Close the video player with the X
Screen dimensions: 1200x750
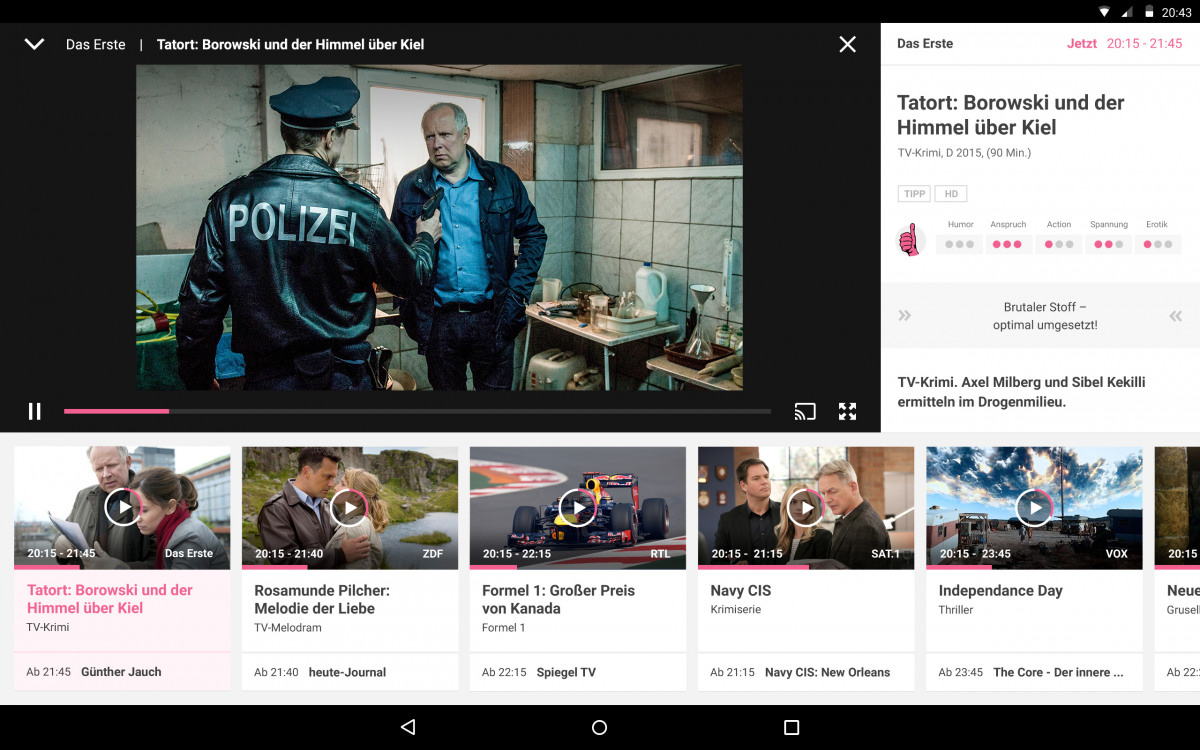[x=847, y=44]
